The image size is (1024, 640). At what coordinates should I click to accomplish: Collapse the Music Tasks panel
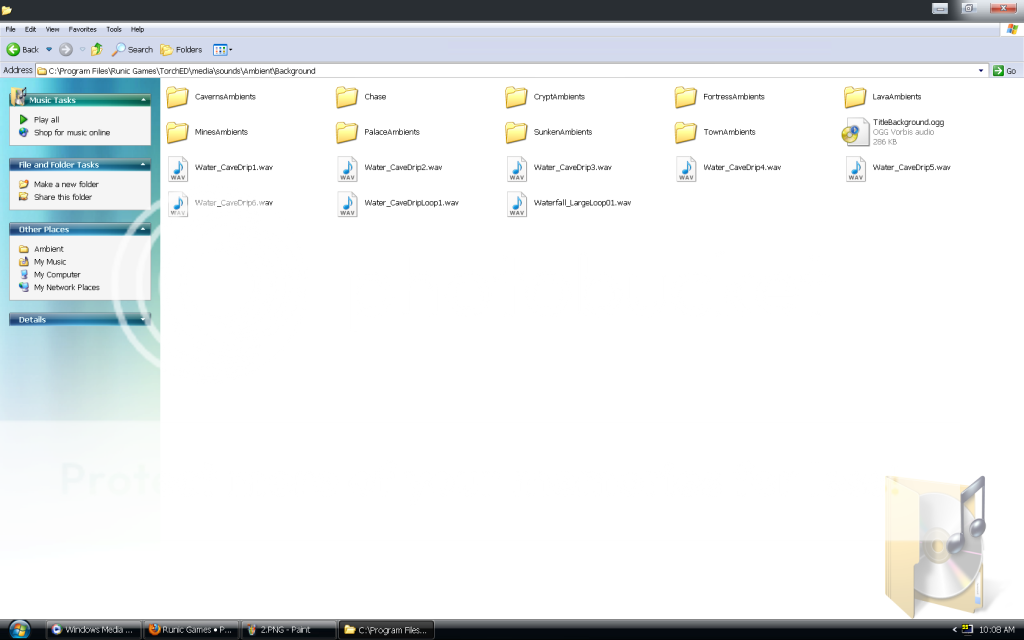click(x=144, y=100)
